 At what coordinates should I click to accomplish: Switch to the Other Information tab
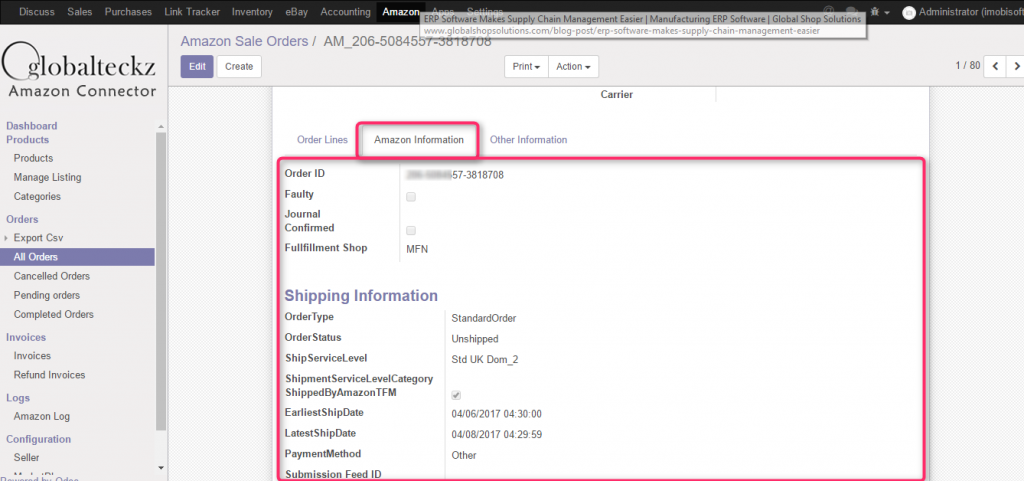(528, 140)
